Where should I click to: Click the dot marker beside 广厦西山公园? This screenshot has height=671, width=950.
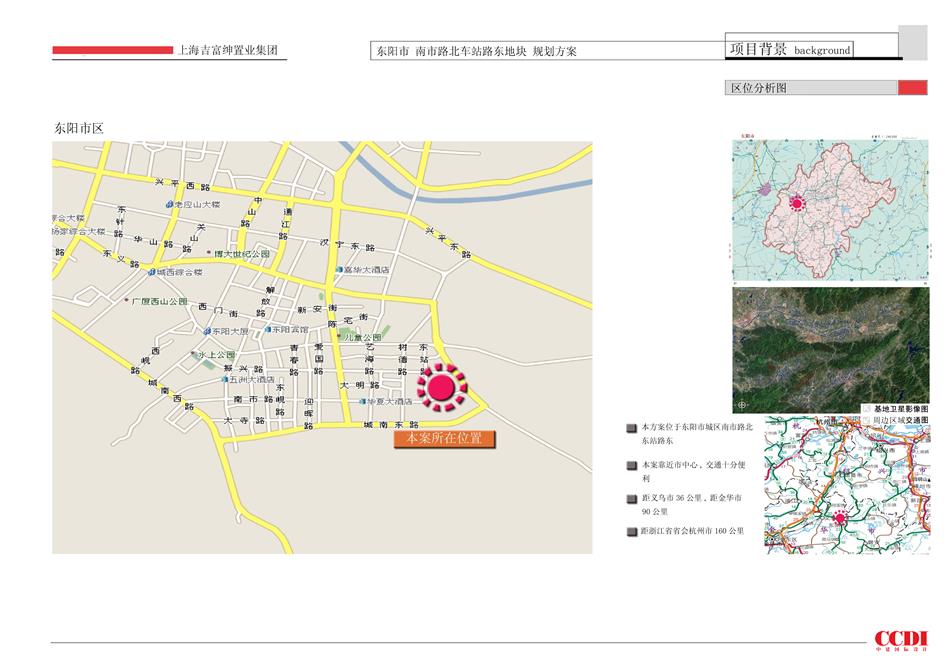[x=127, y=300]
